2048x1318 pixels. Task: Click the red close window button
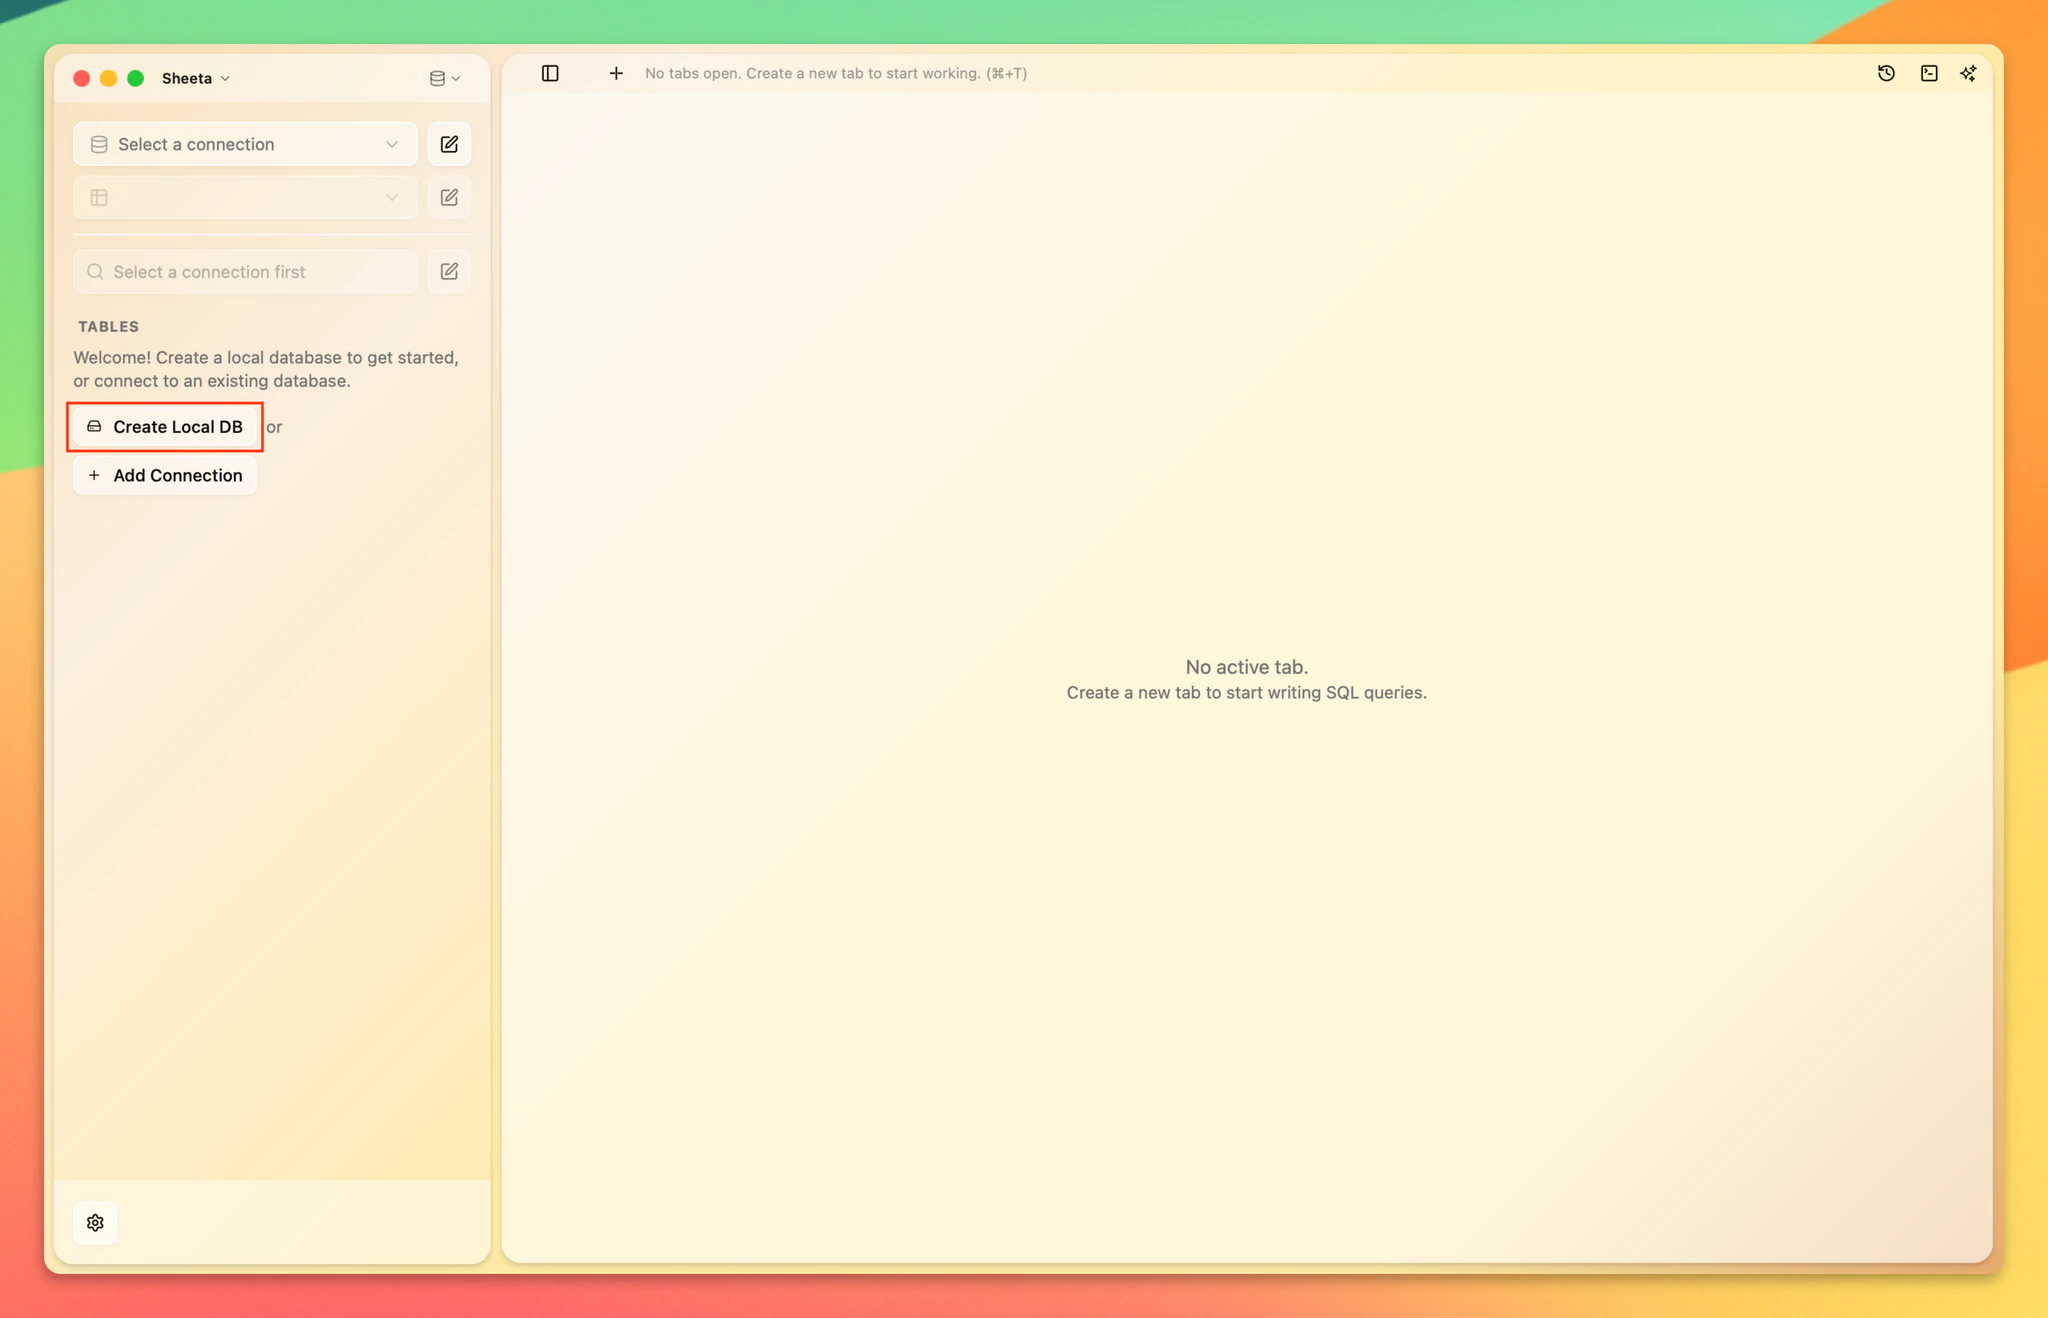click(82, 78)
